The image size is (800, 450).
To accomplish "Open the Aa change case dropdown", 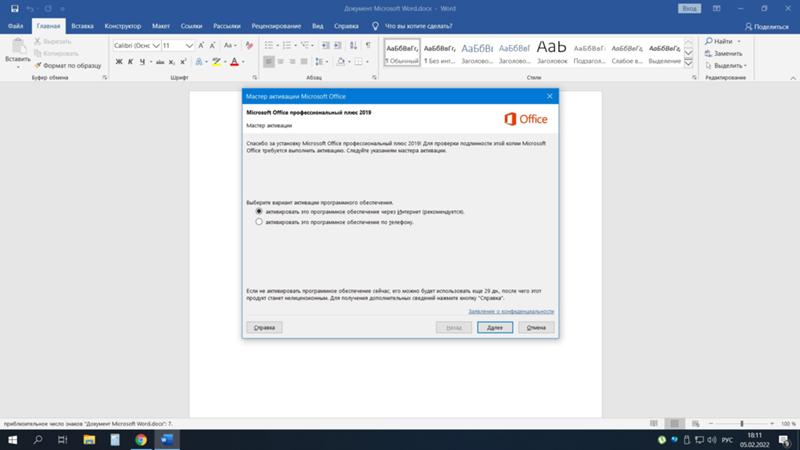I will click(x=230, y=45).
